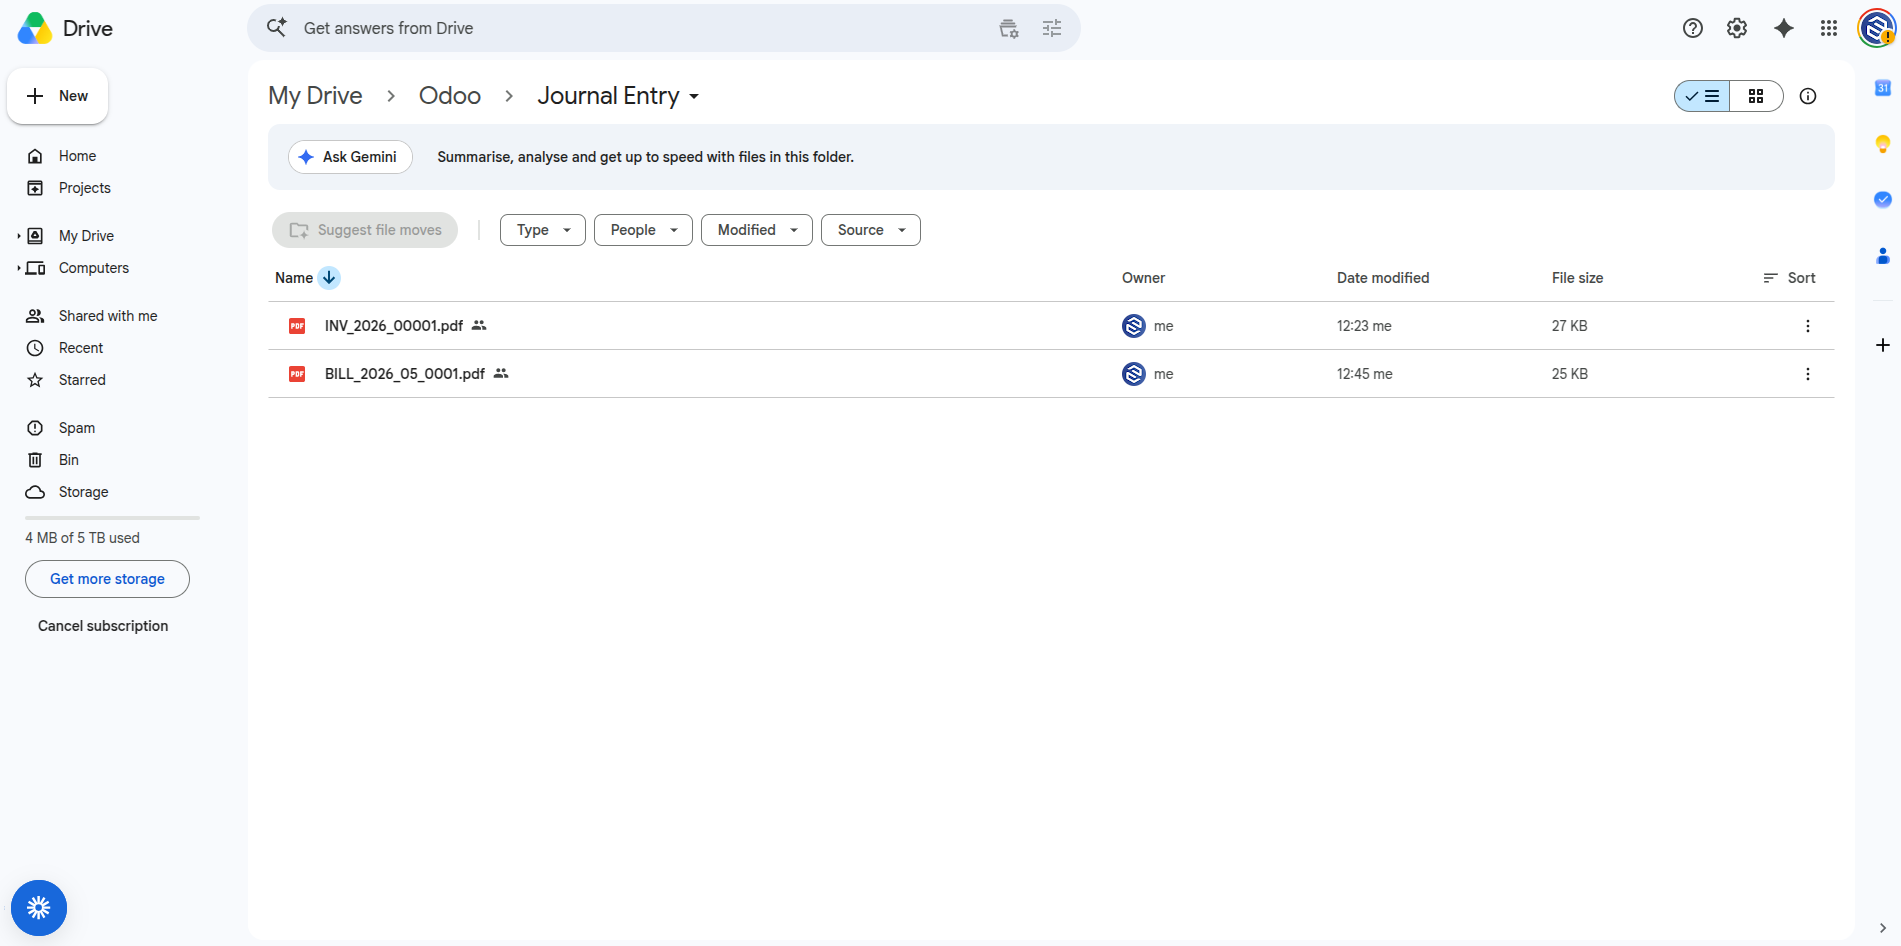The height and width of the screenshot is (946, 1901).
Task: Open Storage in the sidebar
Action: coord(83,492)
